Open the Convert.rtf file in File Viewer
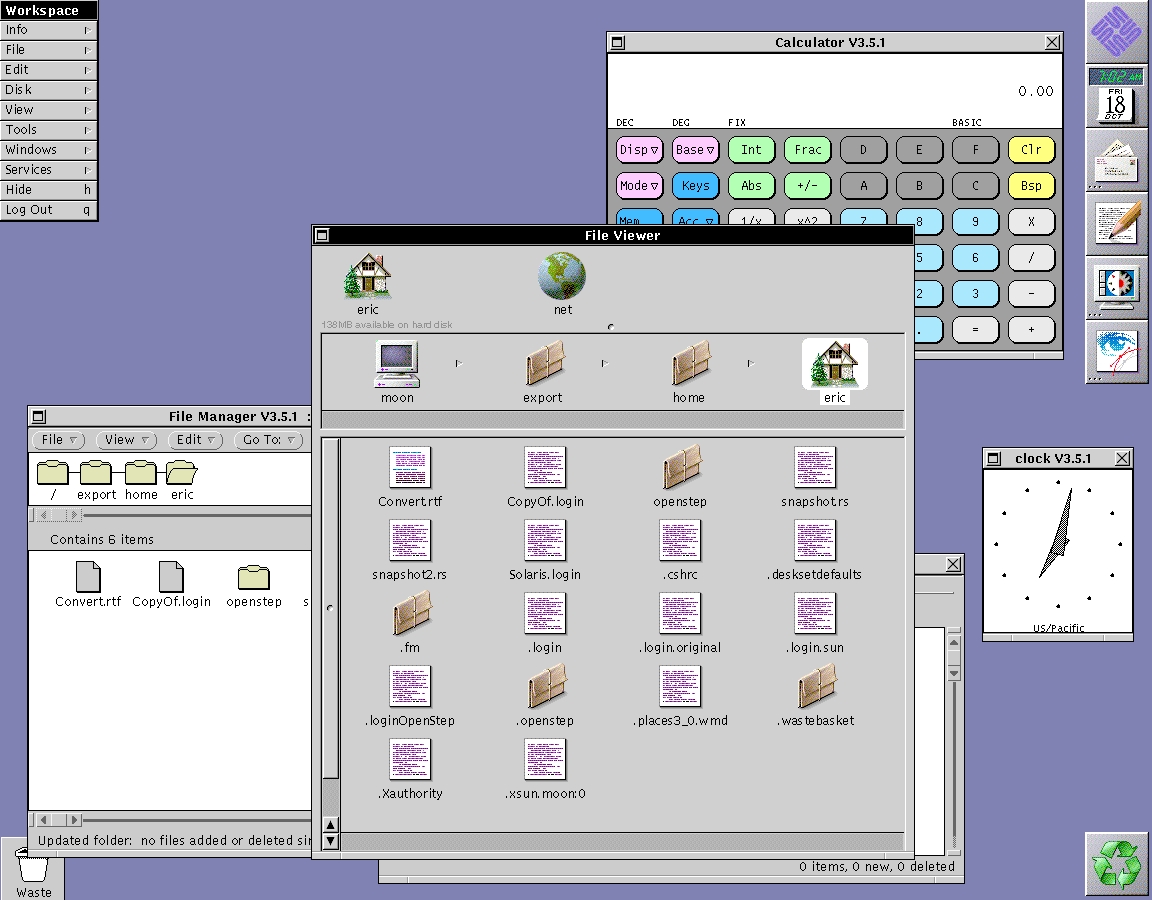The width and height of the screenshot is (1152, 900). [410, 468]
